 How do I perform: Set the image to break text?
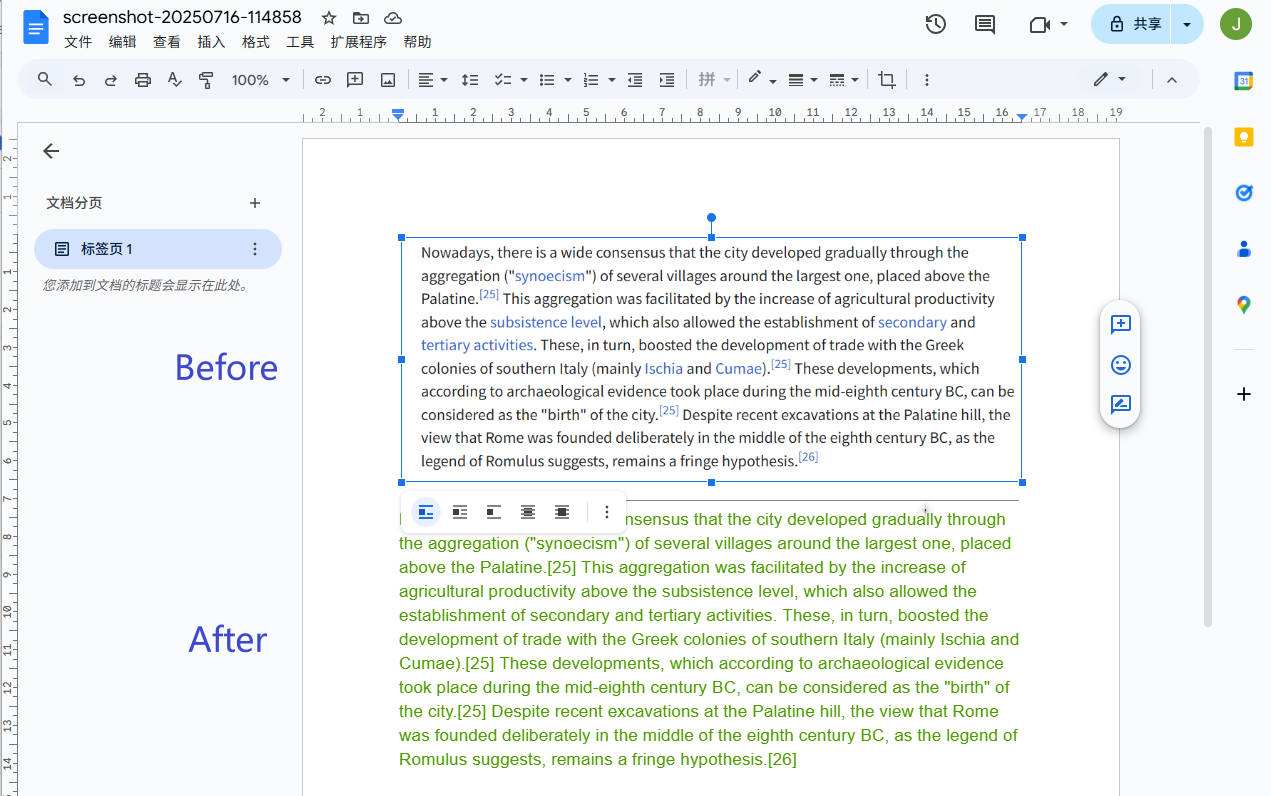(x=494, y=512)
